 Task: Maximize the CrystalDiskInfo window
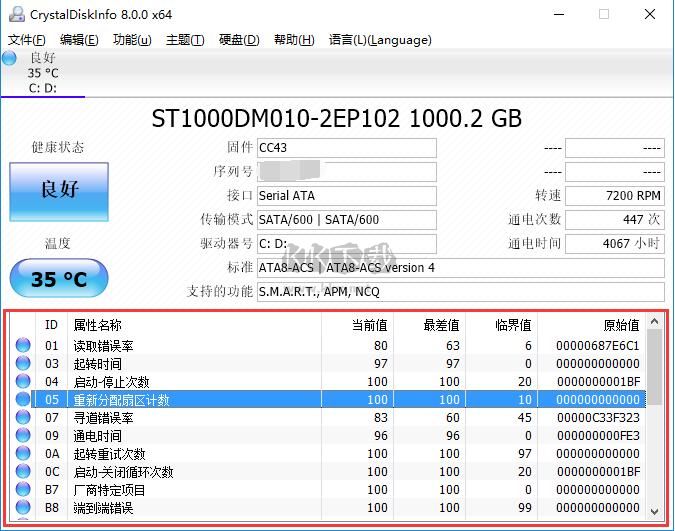(604, 14)
